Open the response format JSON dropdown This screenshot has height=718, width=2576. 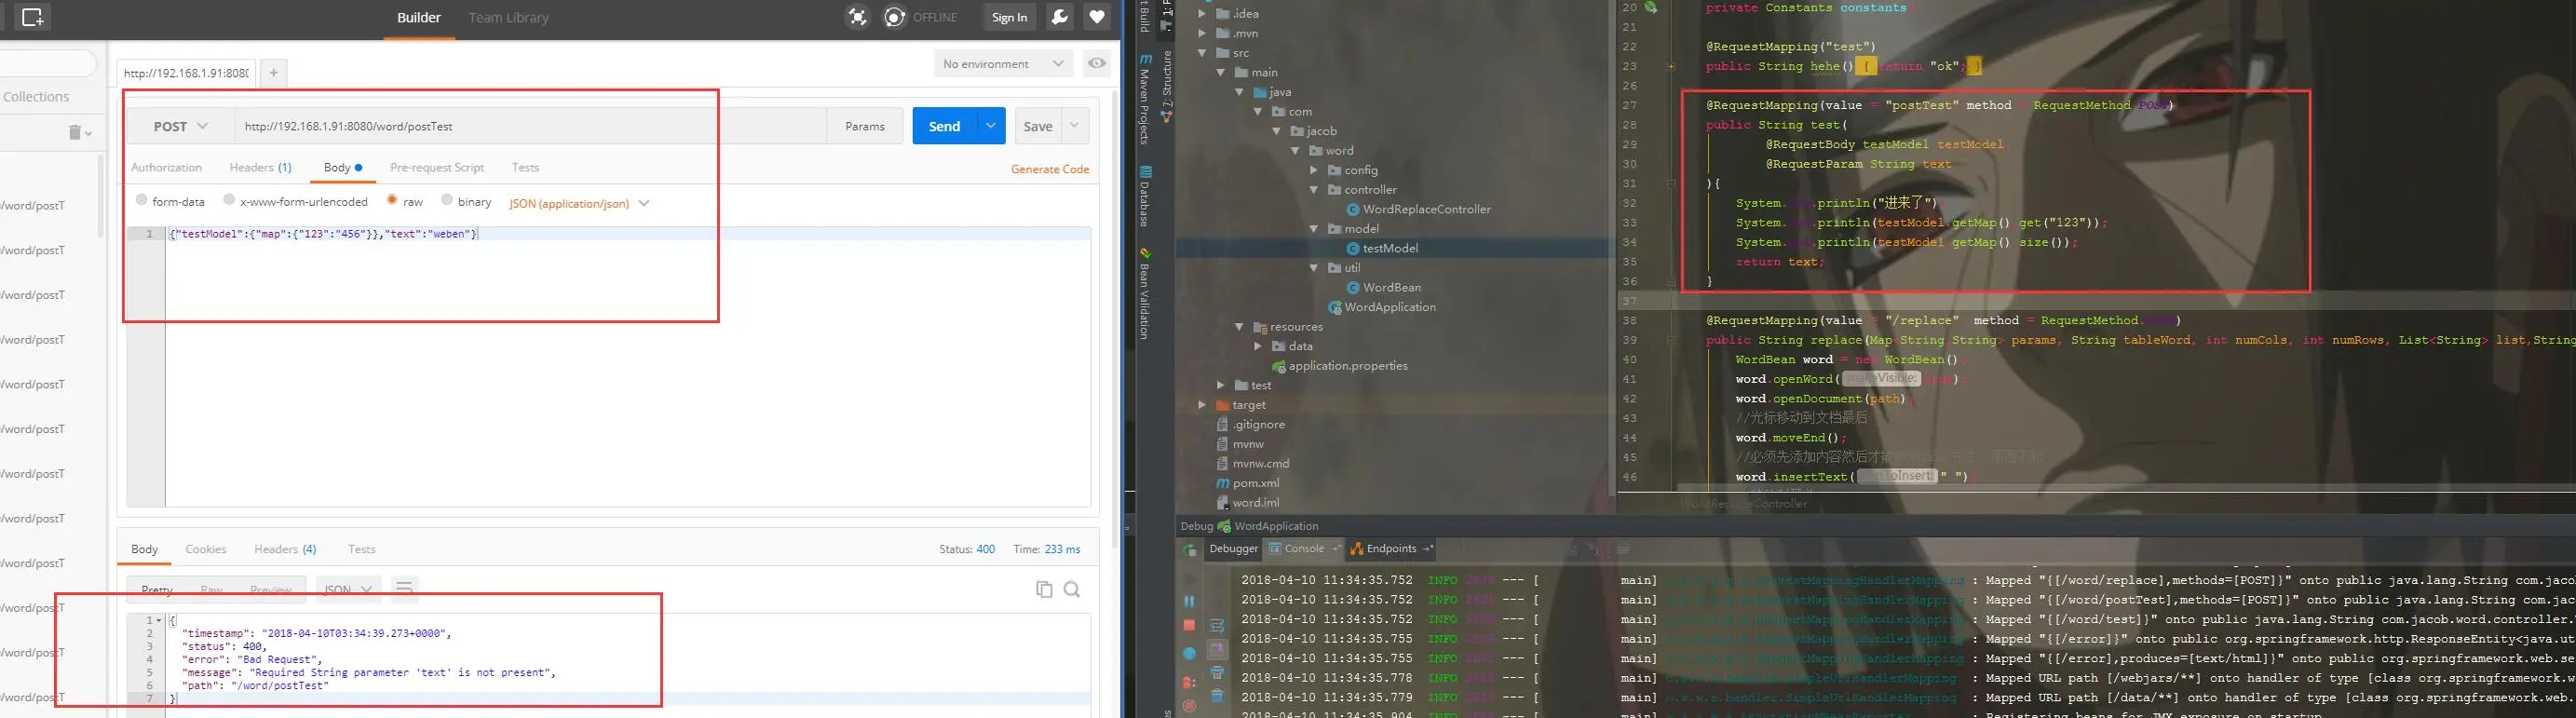pos(347,589)
